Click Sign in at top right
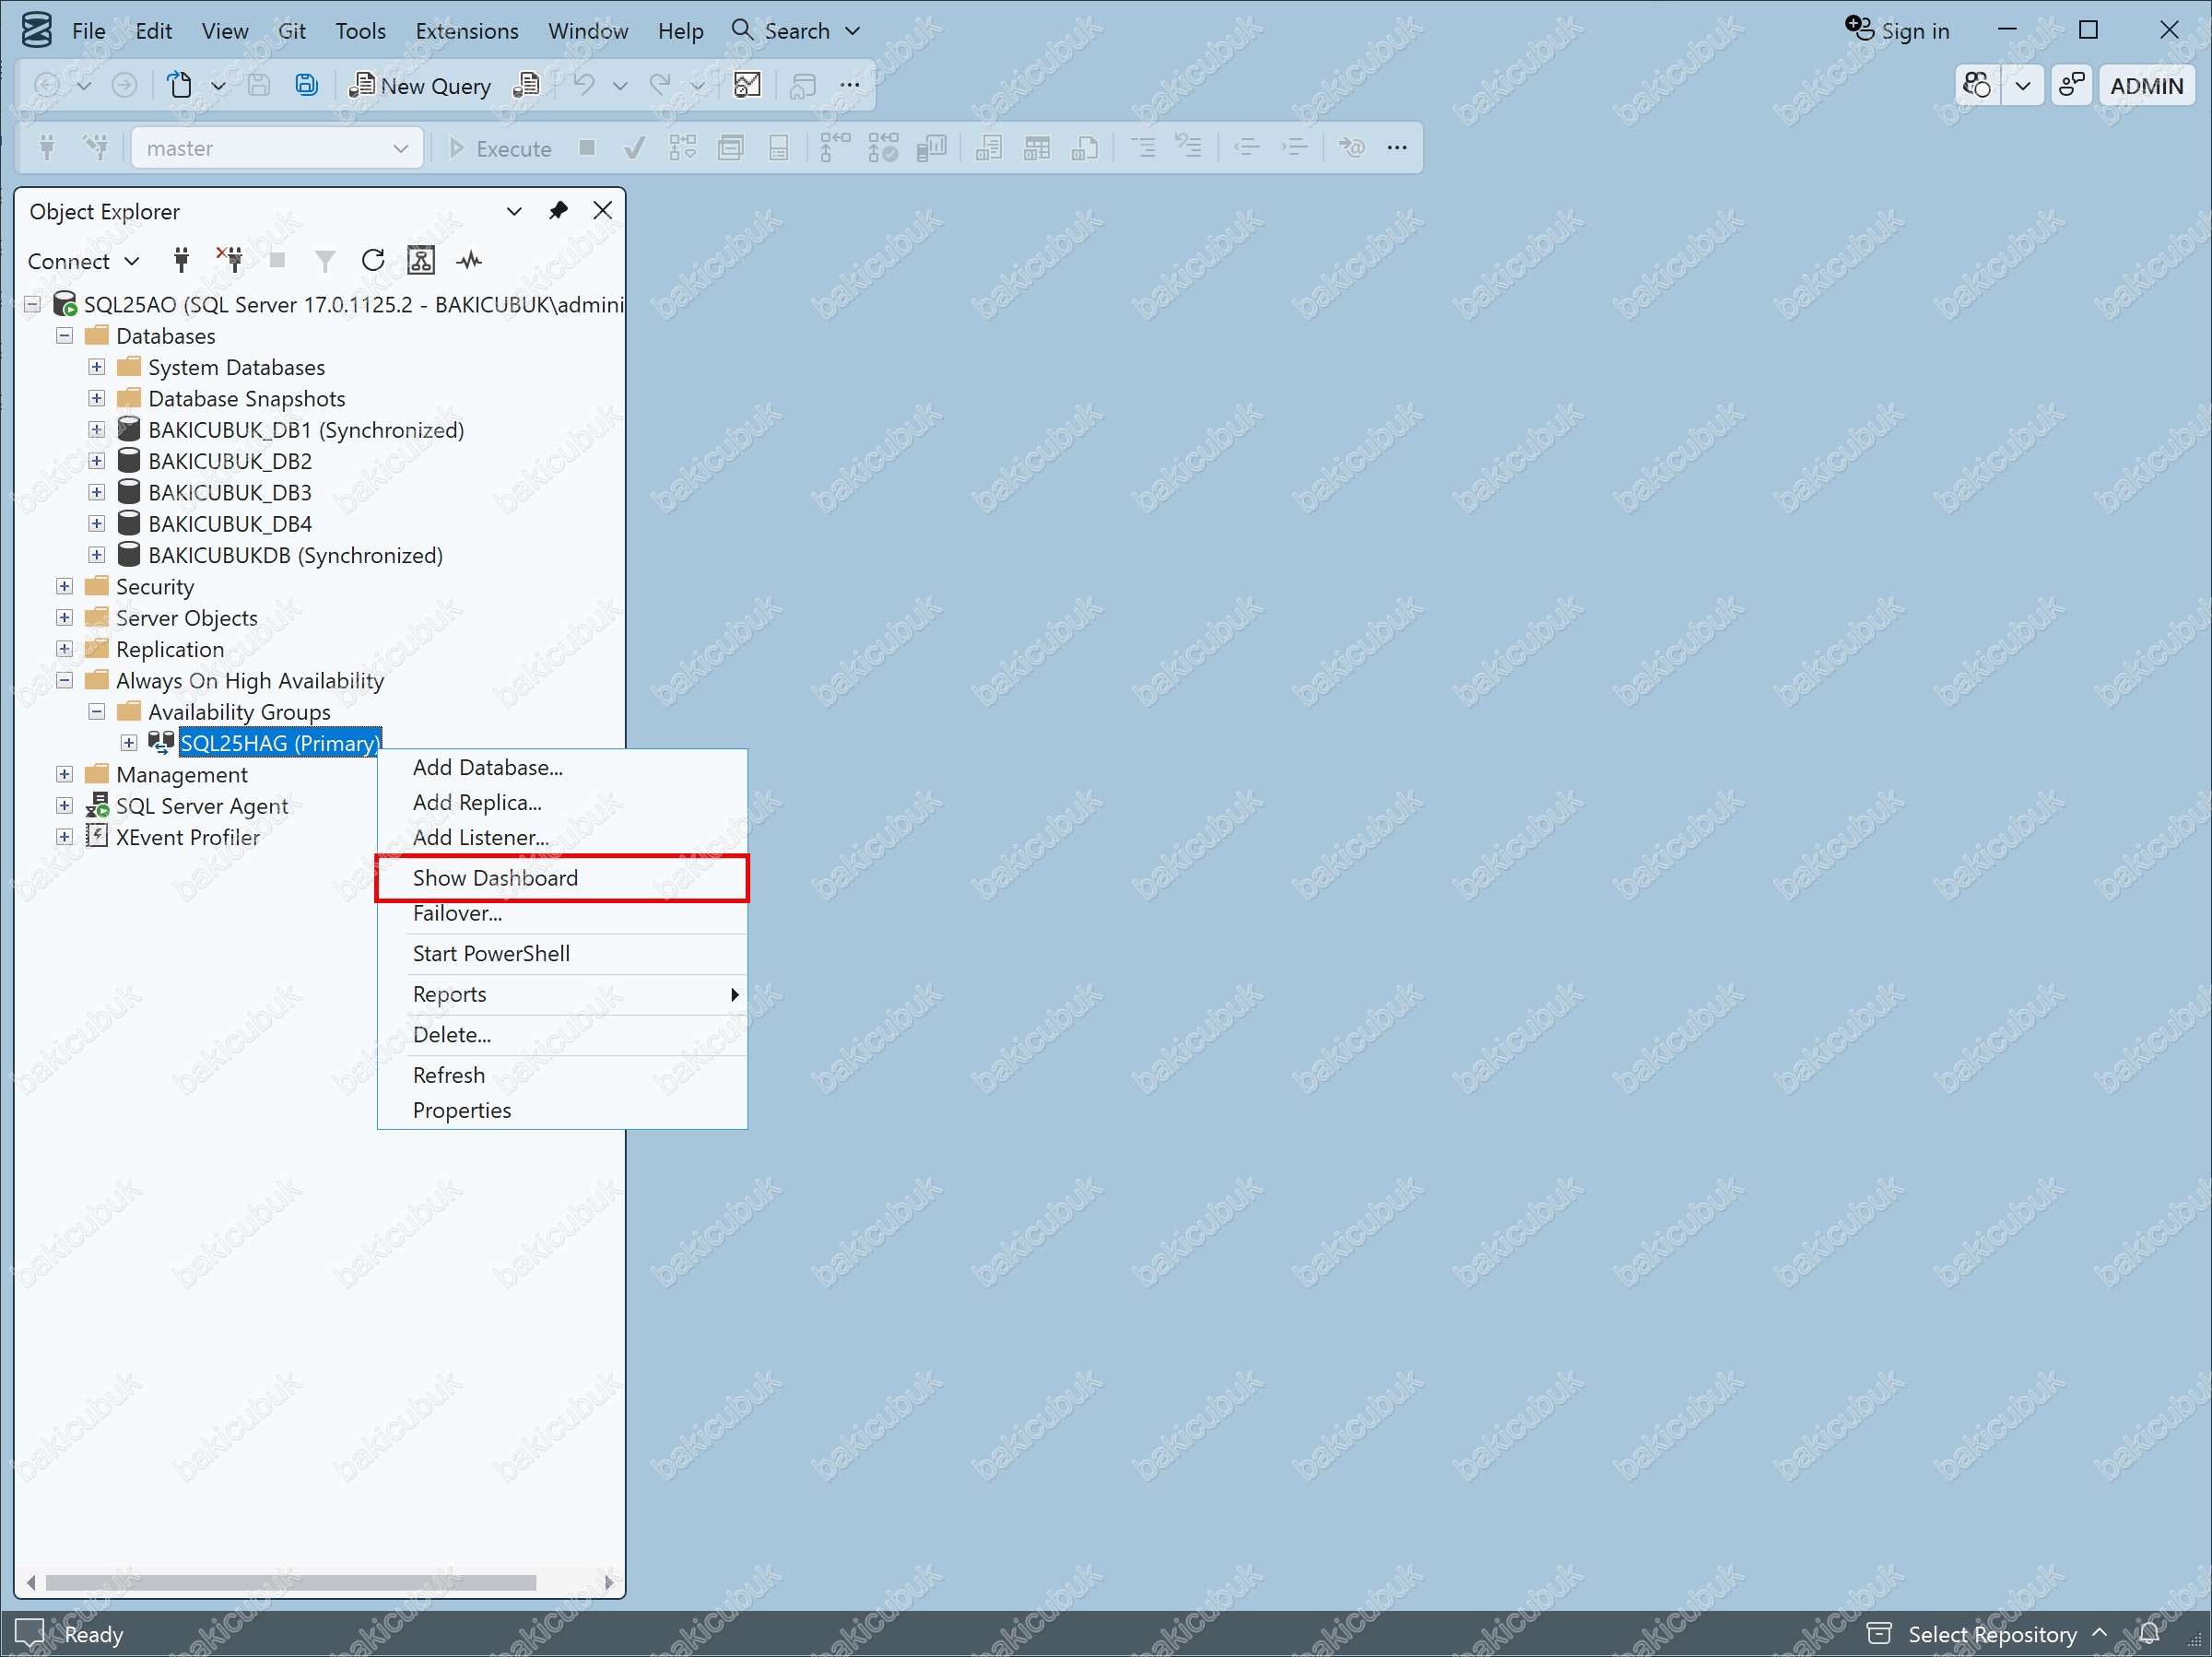The width and height of the screenshot is (2212, 1657). pyautogui.click(x=1897, y=30)
